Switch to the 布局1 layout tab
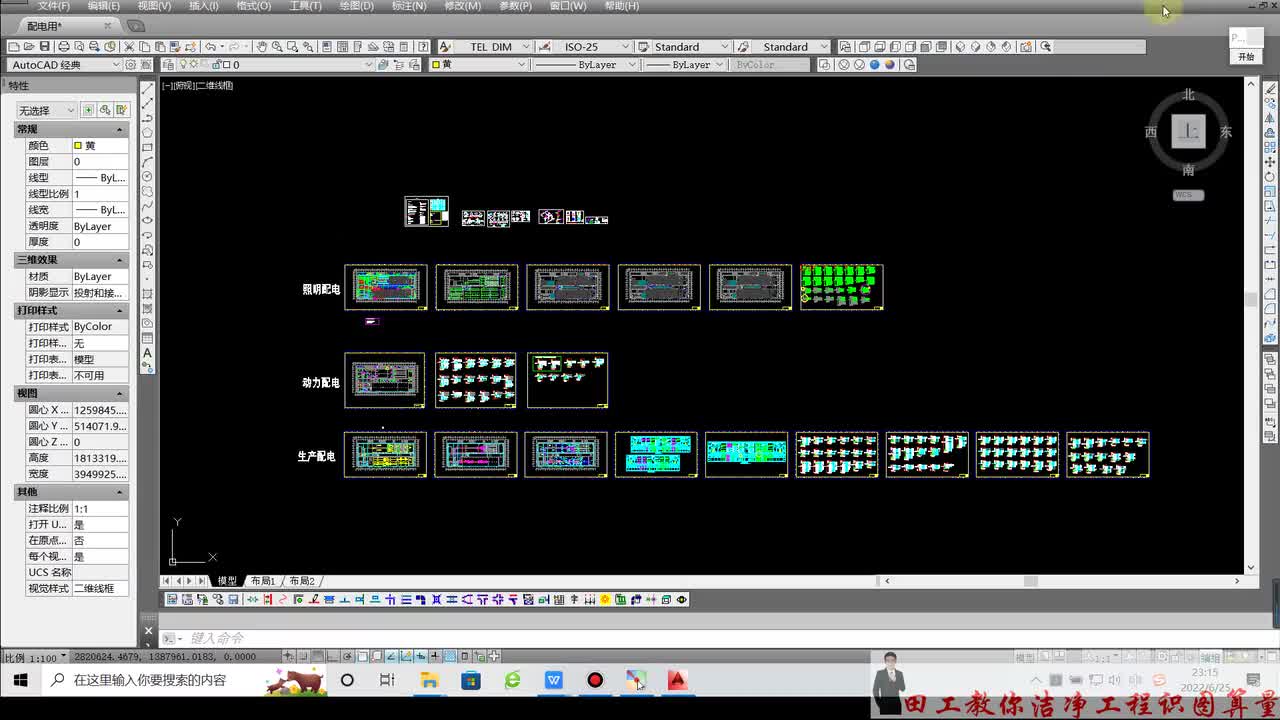This screenshot has width=1280, height=720. (262, 581)
